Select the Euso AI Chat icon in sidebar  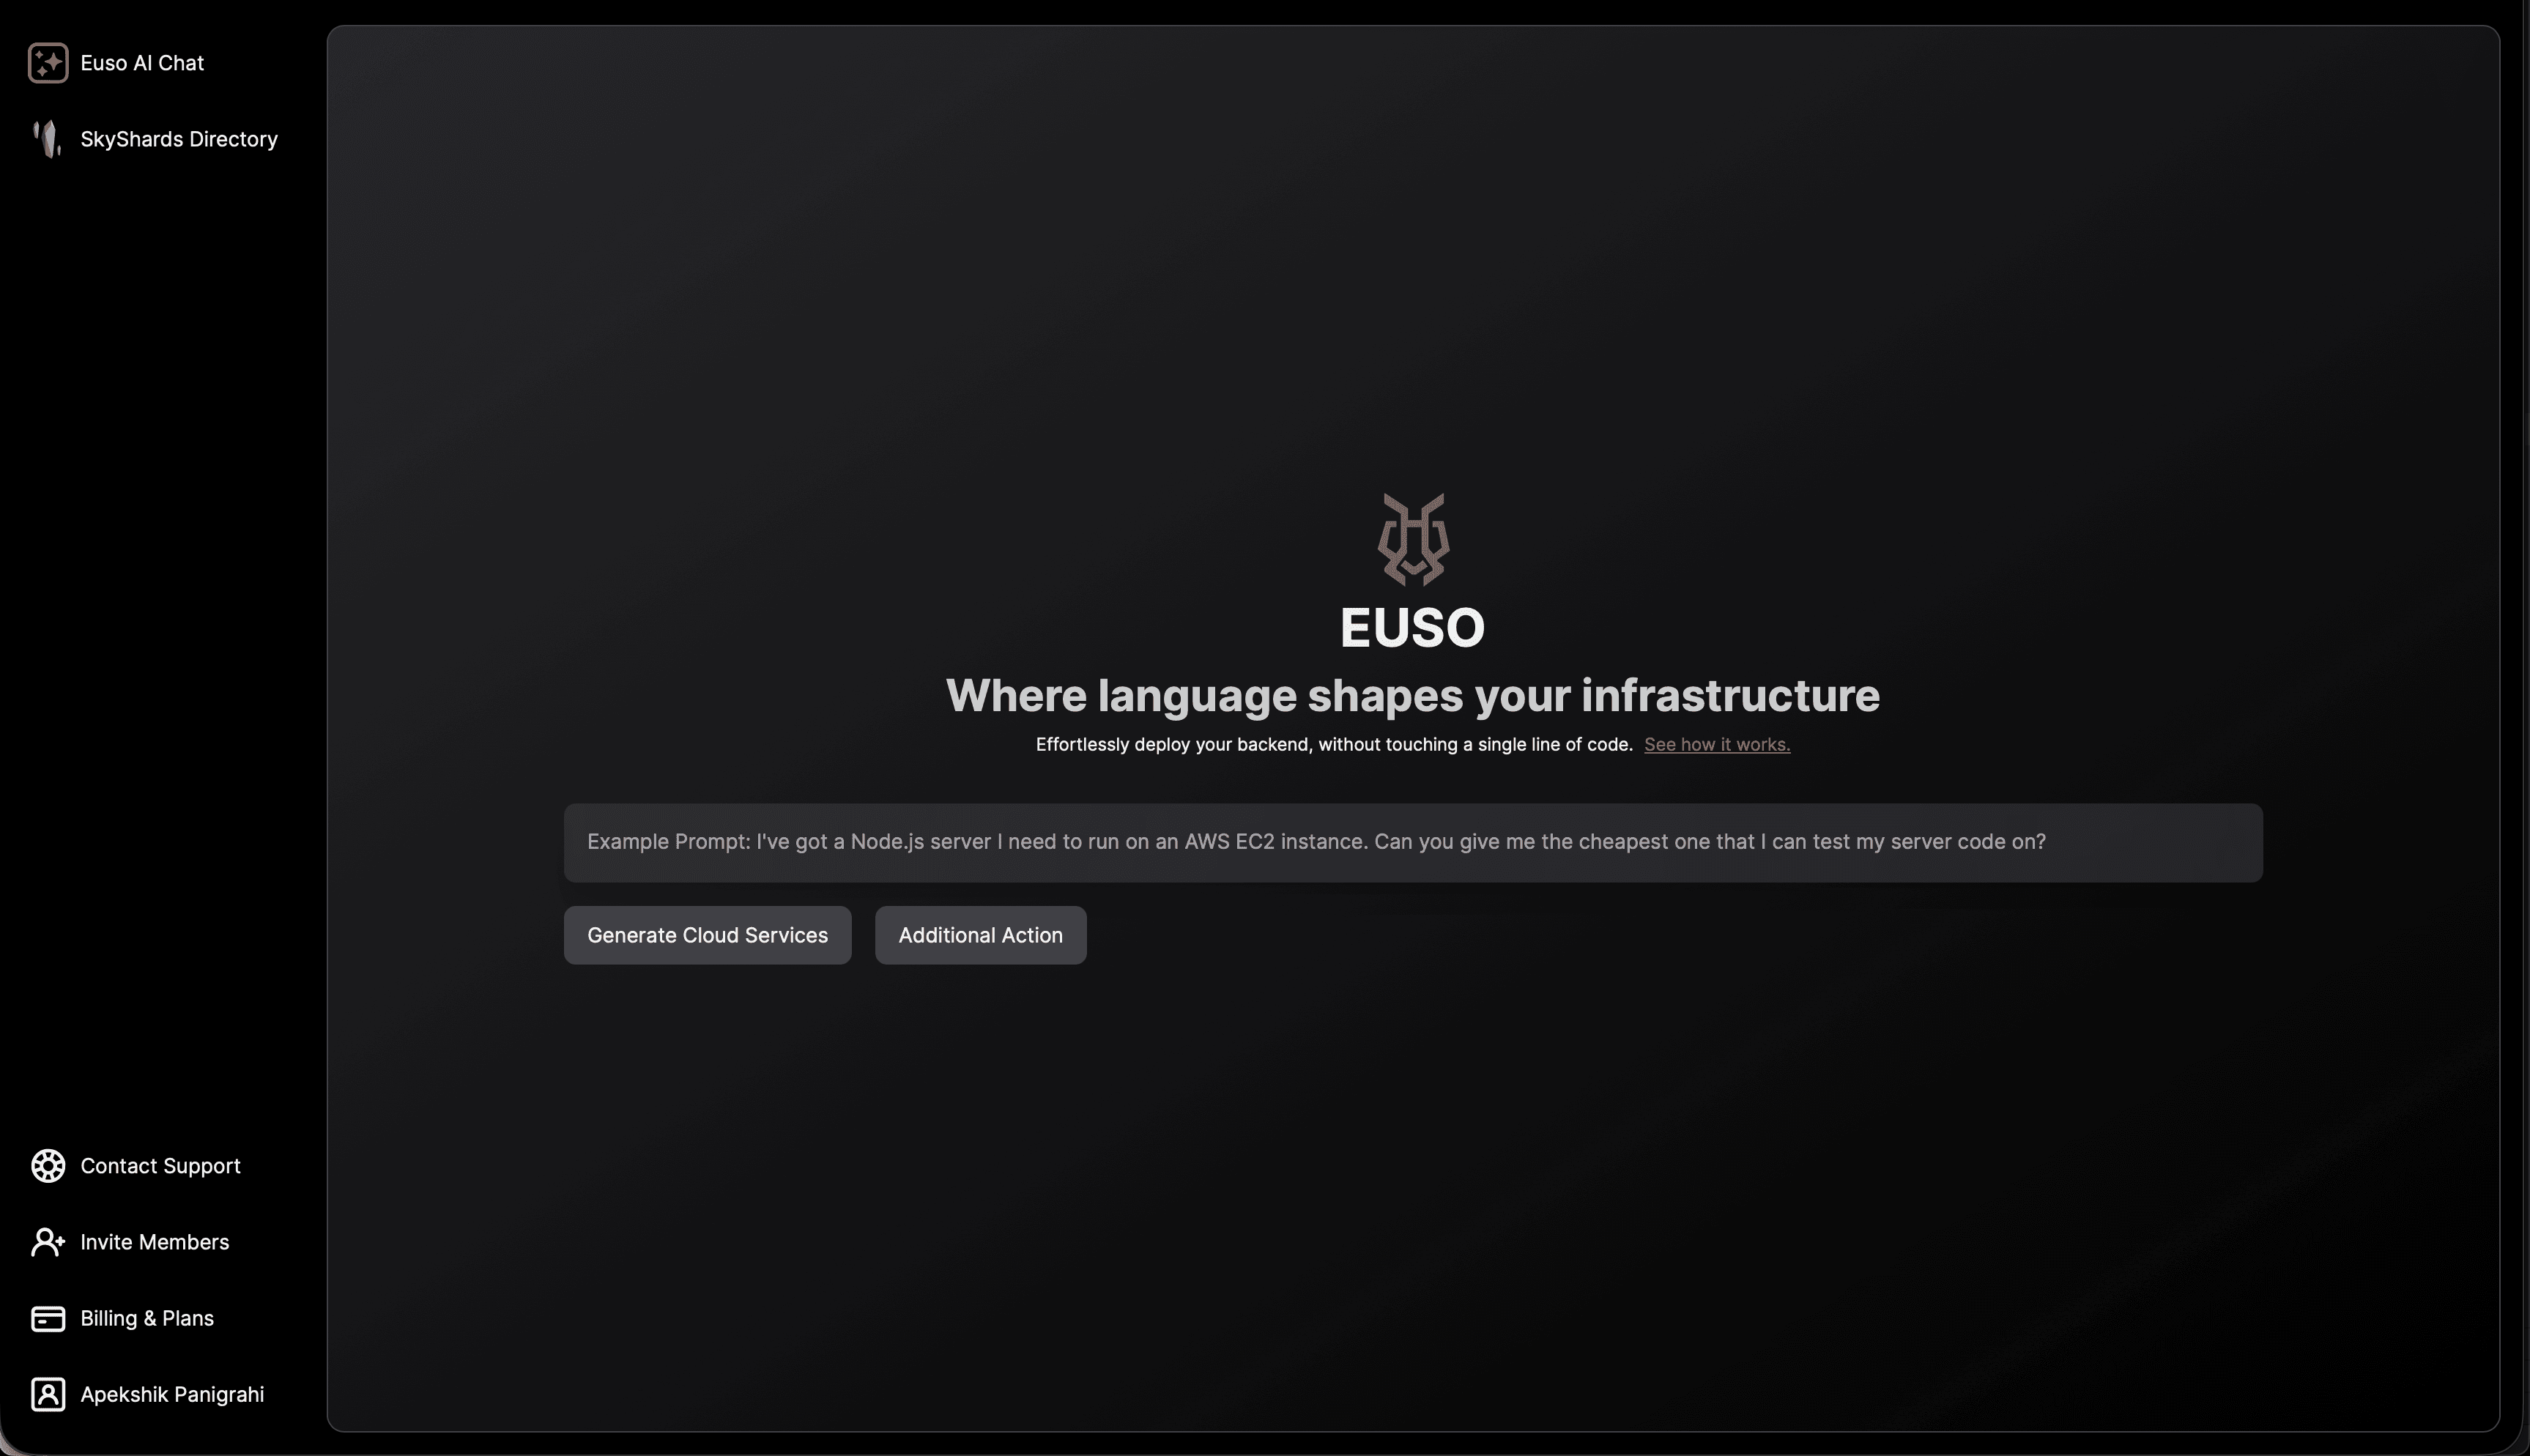[48, 62]
